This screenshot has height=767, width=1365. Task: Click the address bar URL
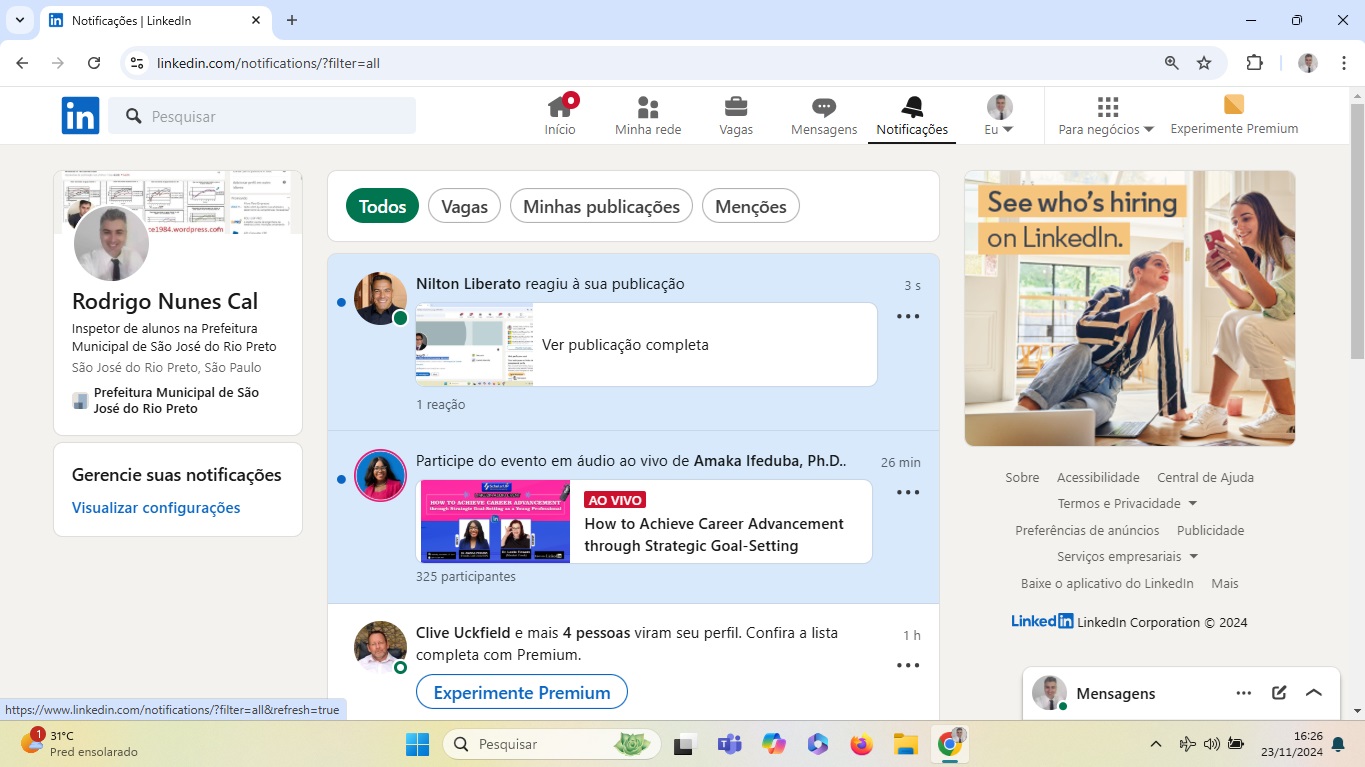(268, 63)
